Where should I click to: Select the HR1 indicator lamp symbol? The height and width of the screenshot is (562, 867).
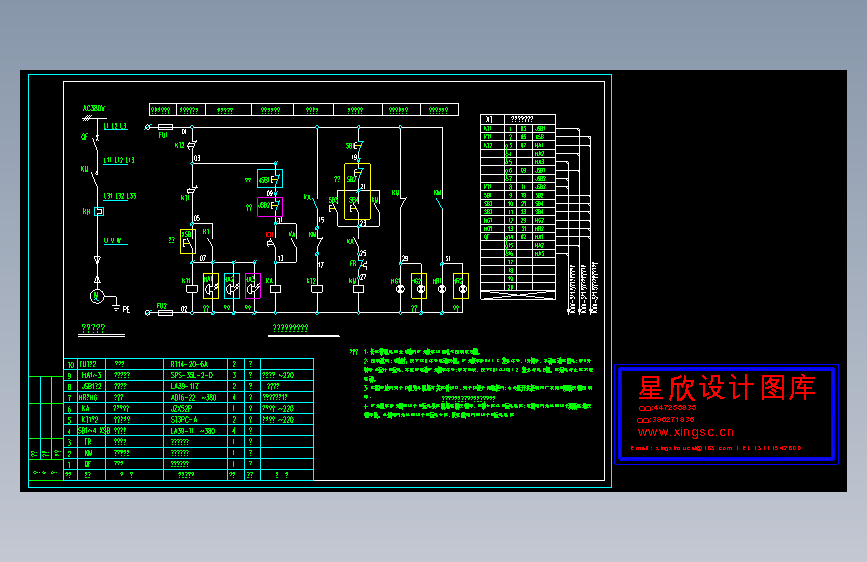[x=442, y=289]
